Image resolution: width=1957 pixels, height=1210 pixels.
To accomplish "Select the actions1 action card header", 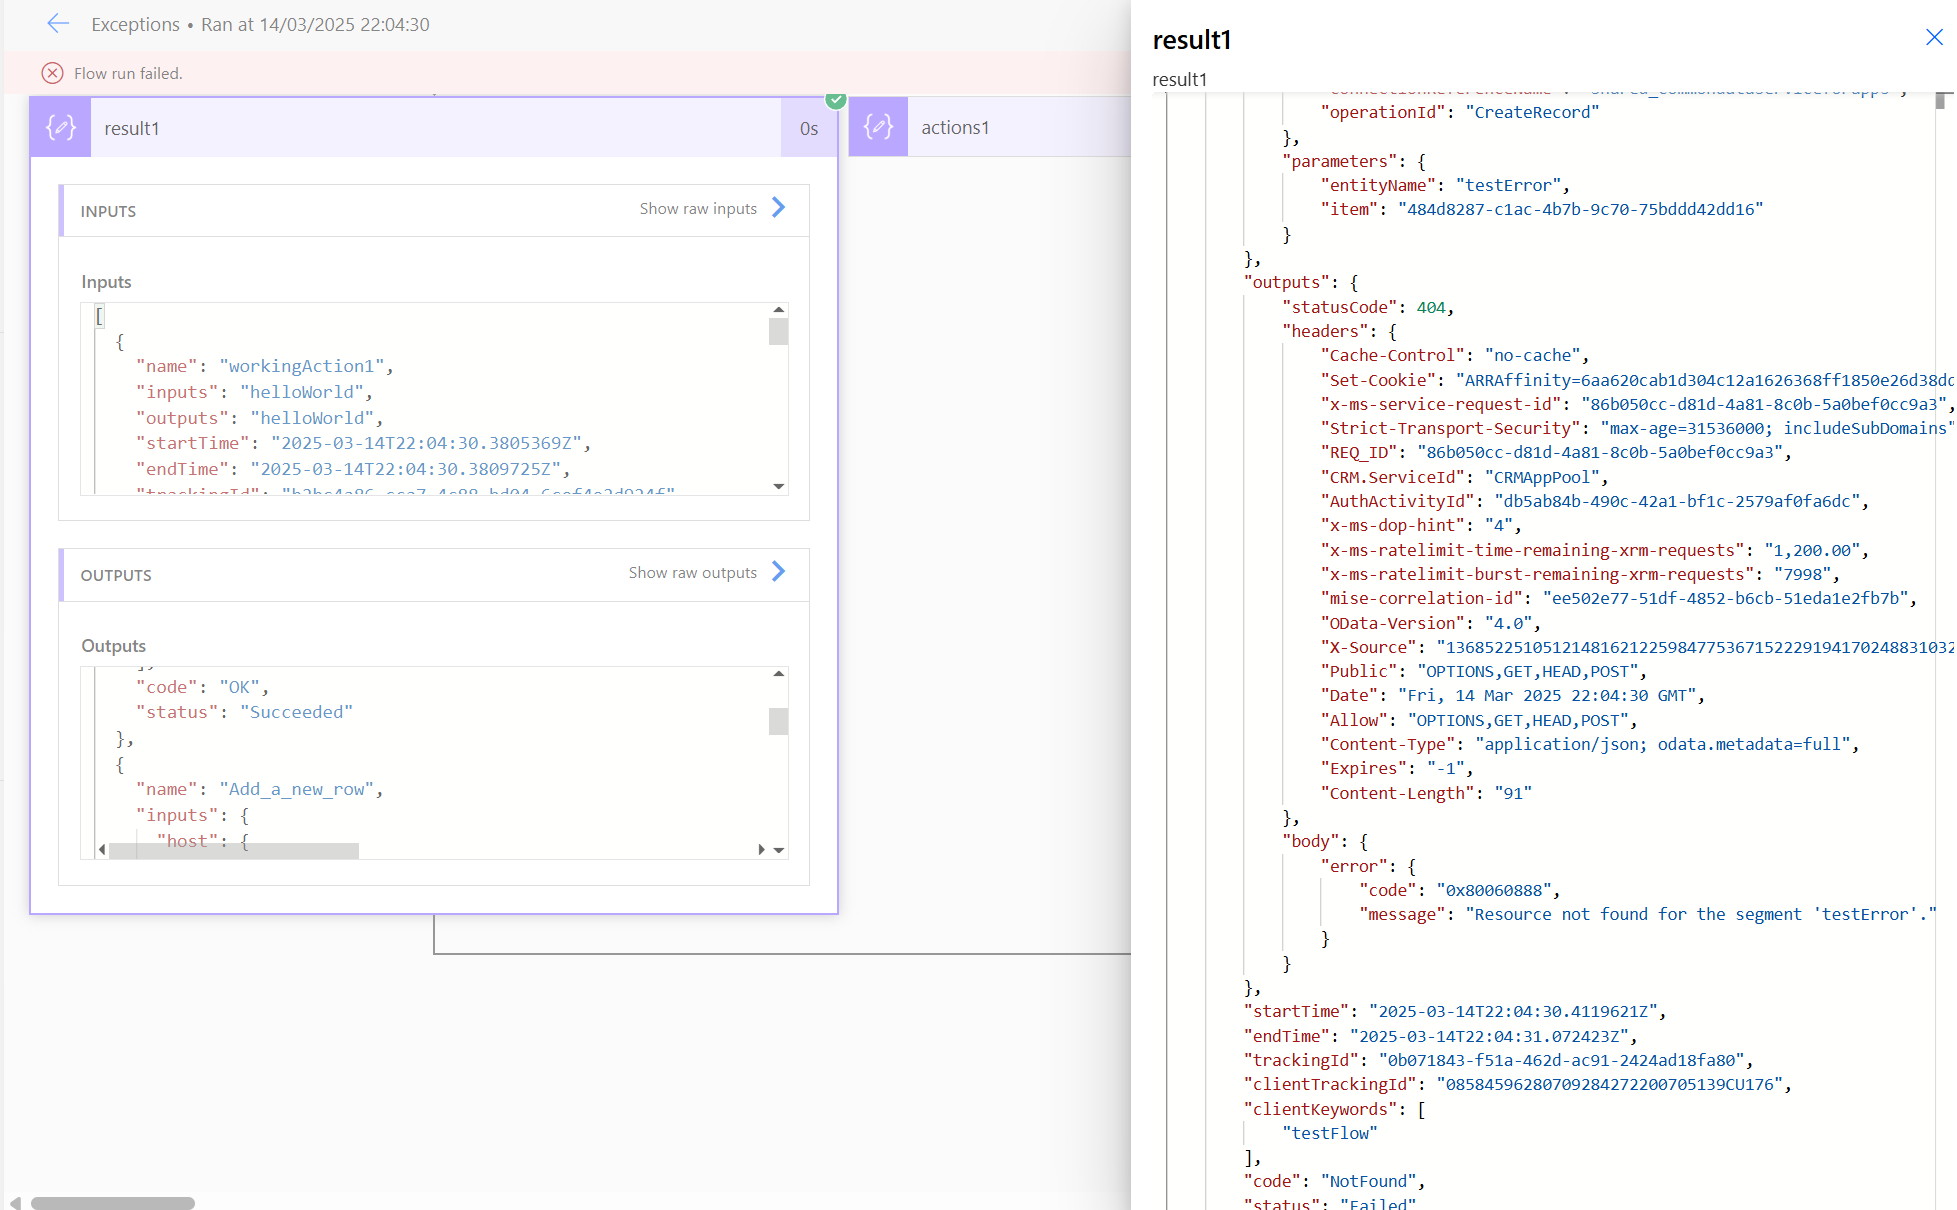I will click(x=990, y=127).
